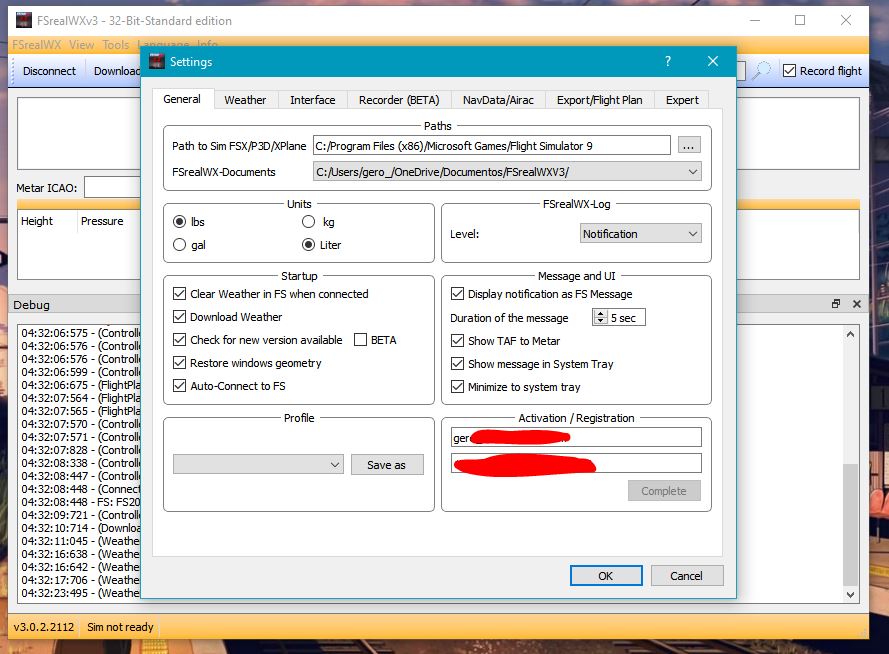The width and height of the screenshot is (889, 654).
Task: Float the Debug panel with its undock icon
Action: [x=836, y=304]
